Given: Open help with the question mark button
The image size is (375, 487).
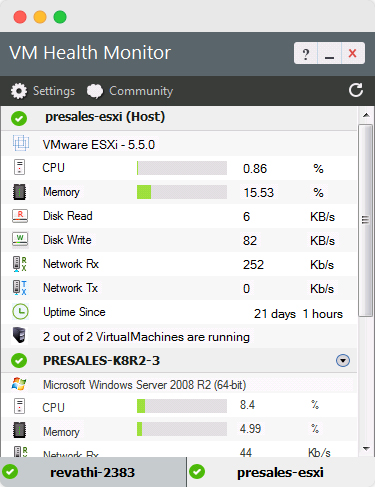Looking at the screenshot, I should tap(306, 53).
